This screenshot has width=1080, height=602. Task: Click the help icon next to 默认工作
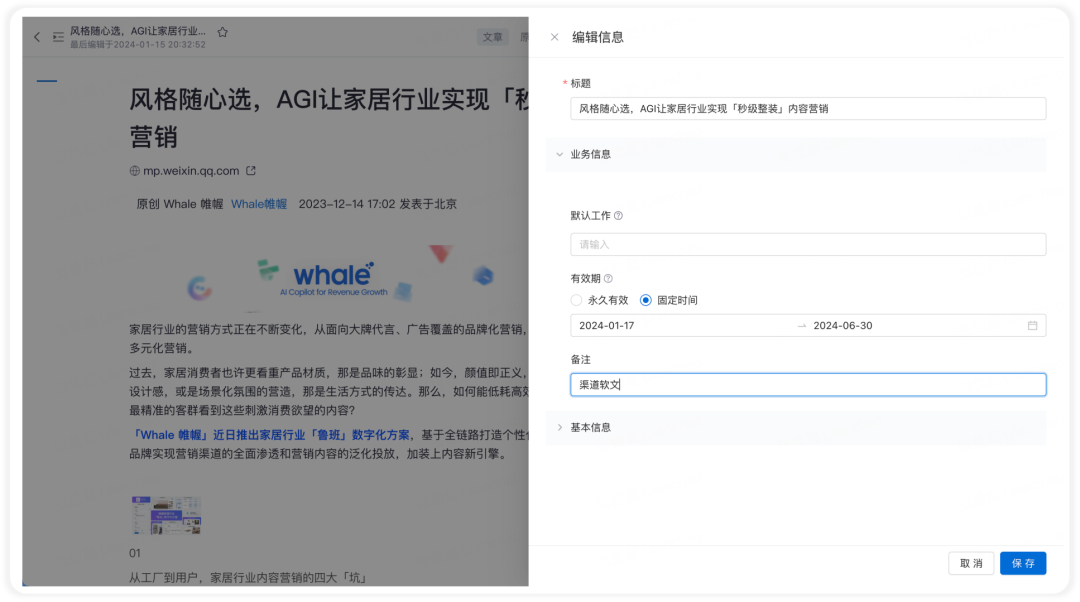619,216
